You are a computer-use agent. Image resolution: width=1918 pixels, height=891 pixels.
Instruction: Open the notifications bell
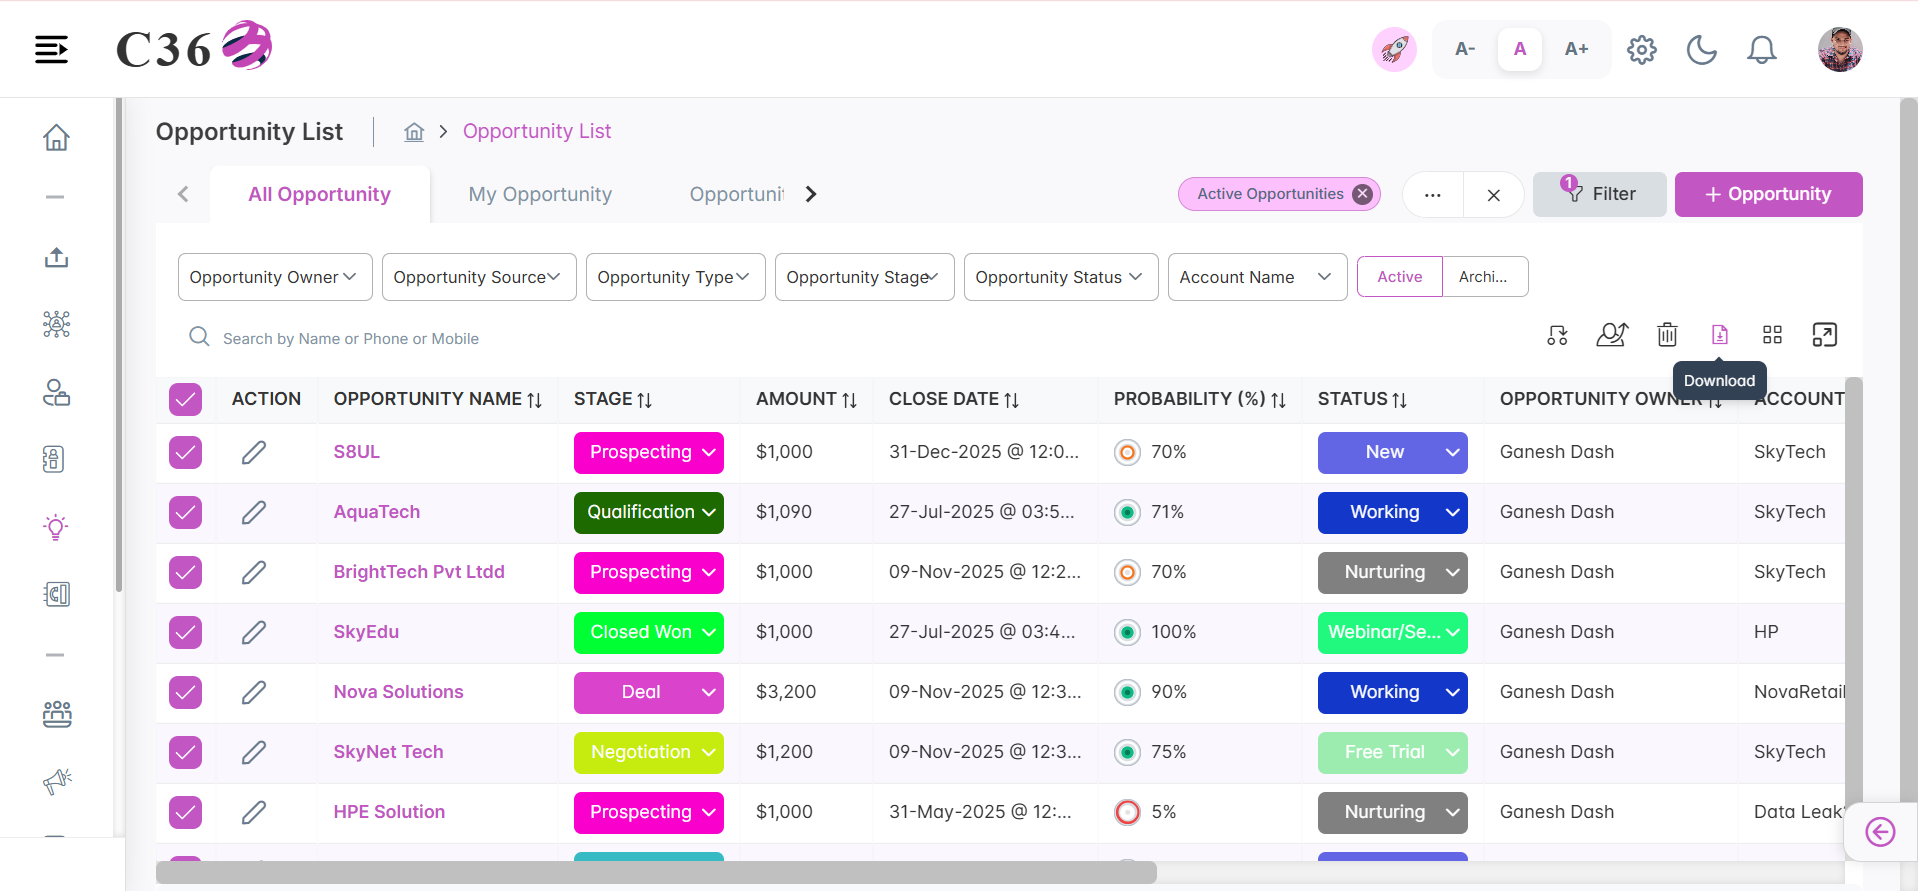click(1761, 50)
